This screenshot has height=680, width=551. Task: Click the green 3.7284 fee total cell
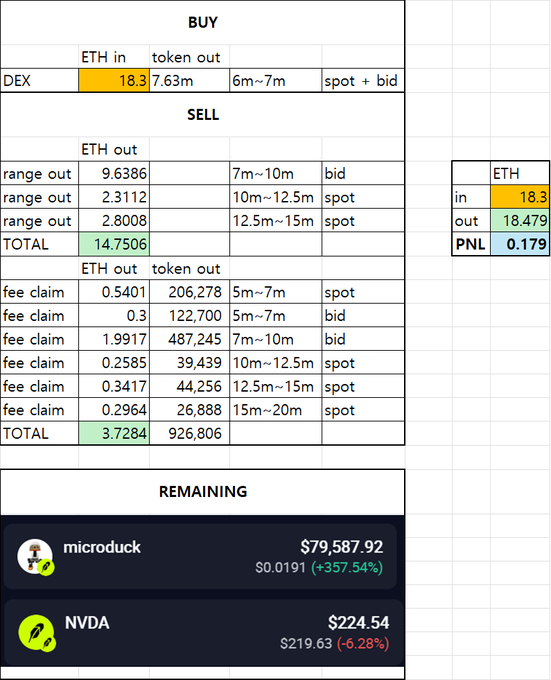pyautogui.click(x=114, y=433)
